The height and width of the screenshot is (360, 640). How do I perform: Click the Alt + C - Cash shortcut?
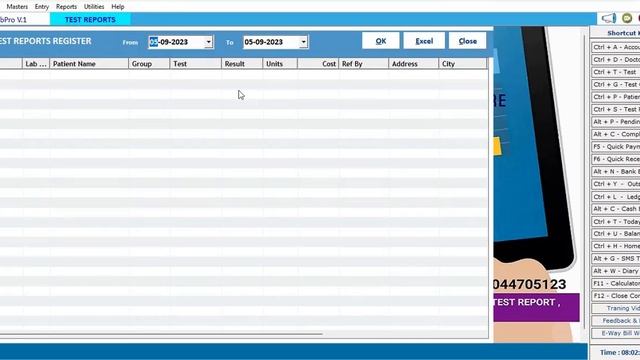(616, 209)
